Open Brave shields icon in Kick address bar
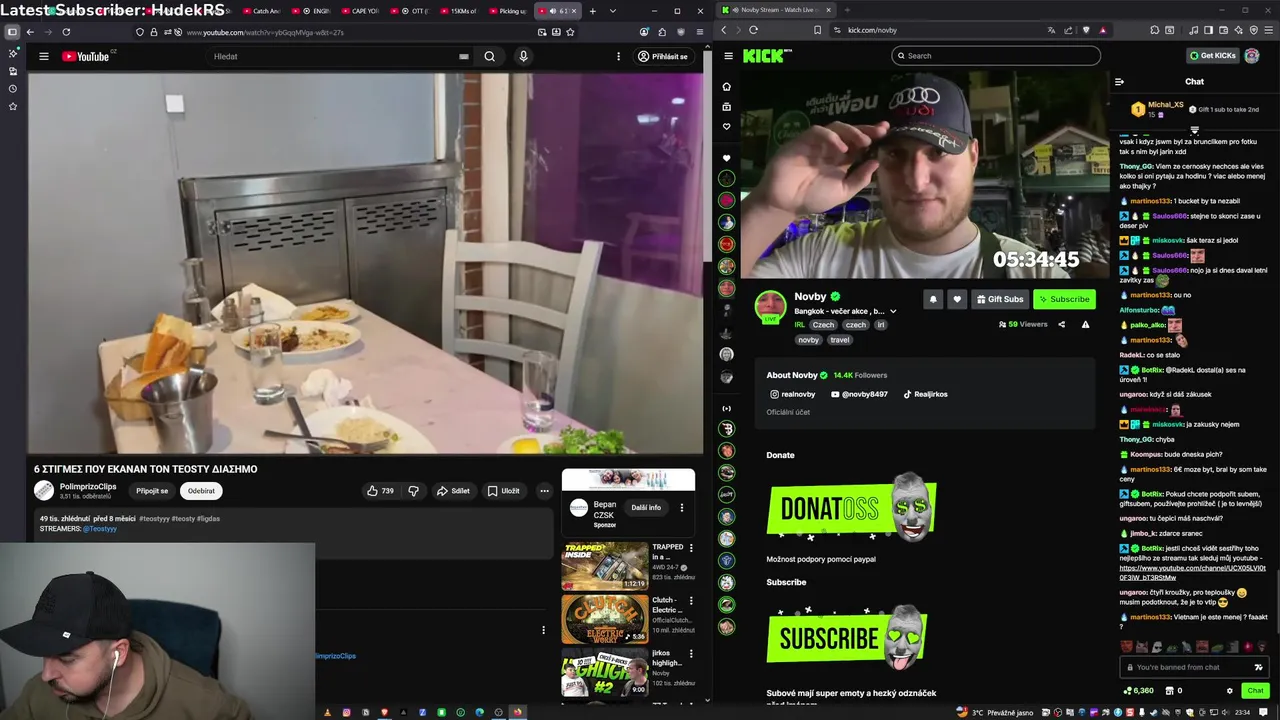Viewport: 1280px width, 720px height. click(x=1086, y=30)
